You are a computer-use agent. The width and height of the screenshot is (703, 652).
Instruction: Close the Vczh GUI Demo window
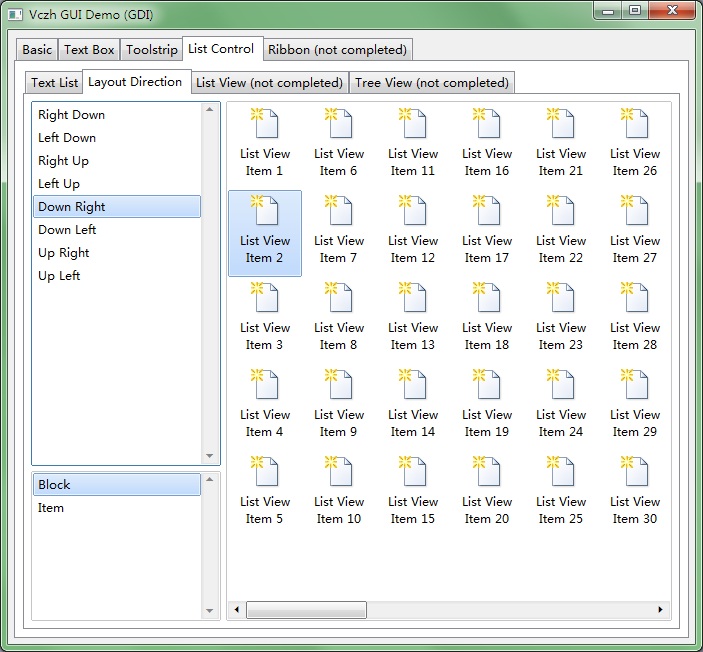click(x=672, y=11)
